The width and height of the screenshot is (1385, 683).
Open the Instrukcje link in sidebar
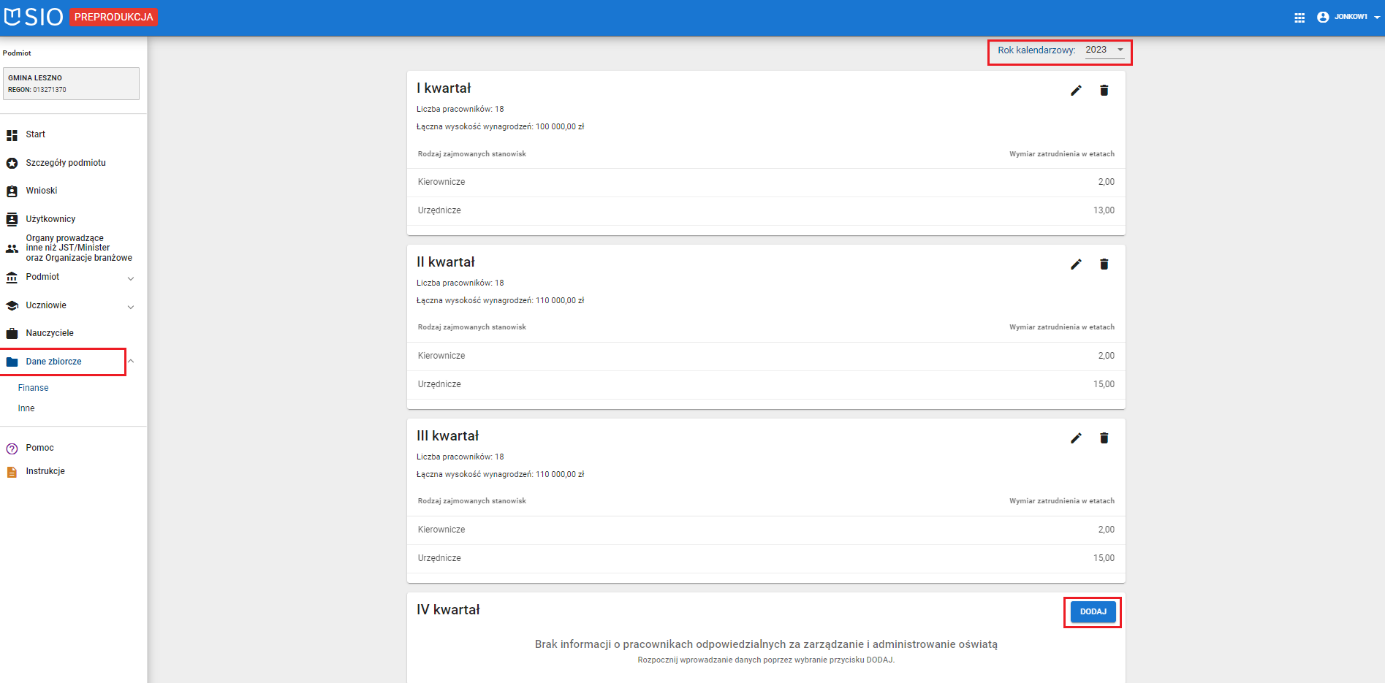[45, 471]
